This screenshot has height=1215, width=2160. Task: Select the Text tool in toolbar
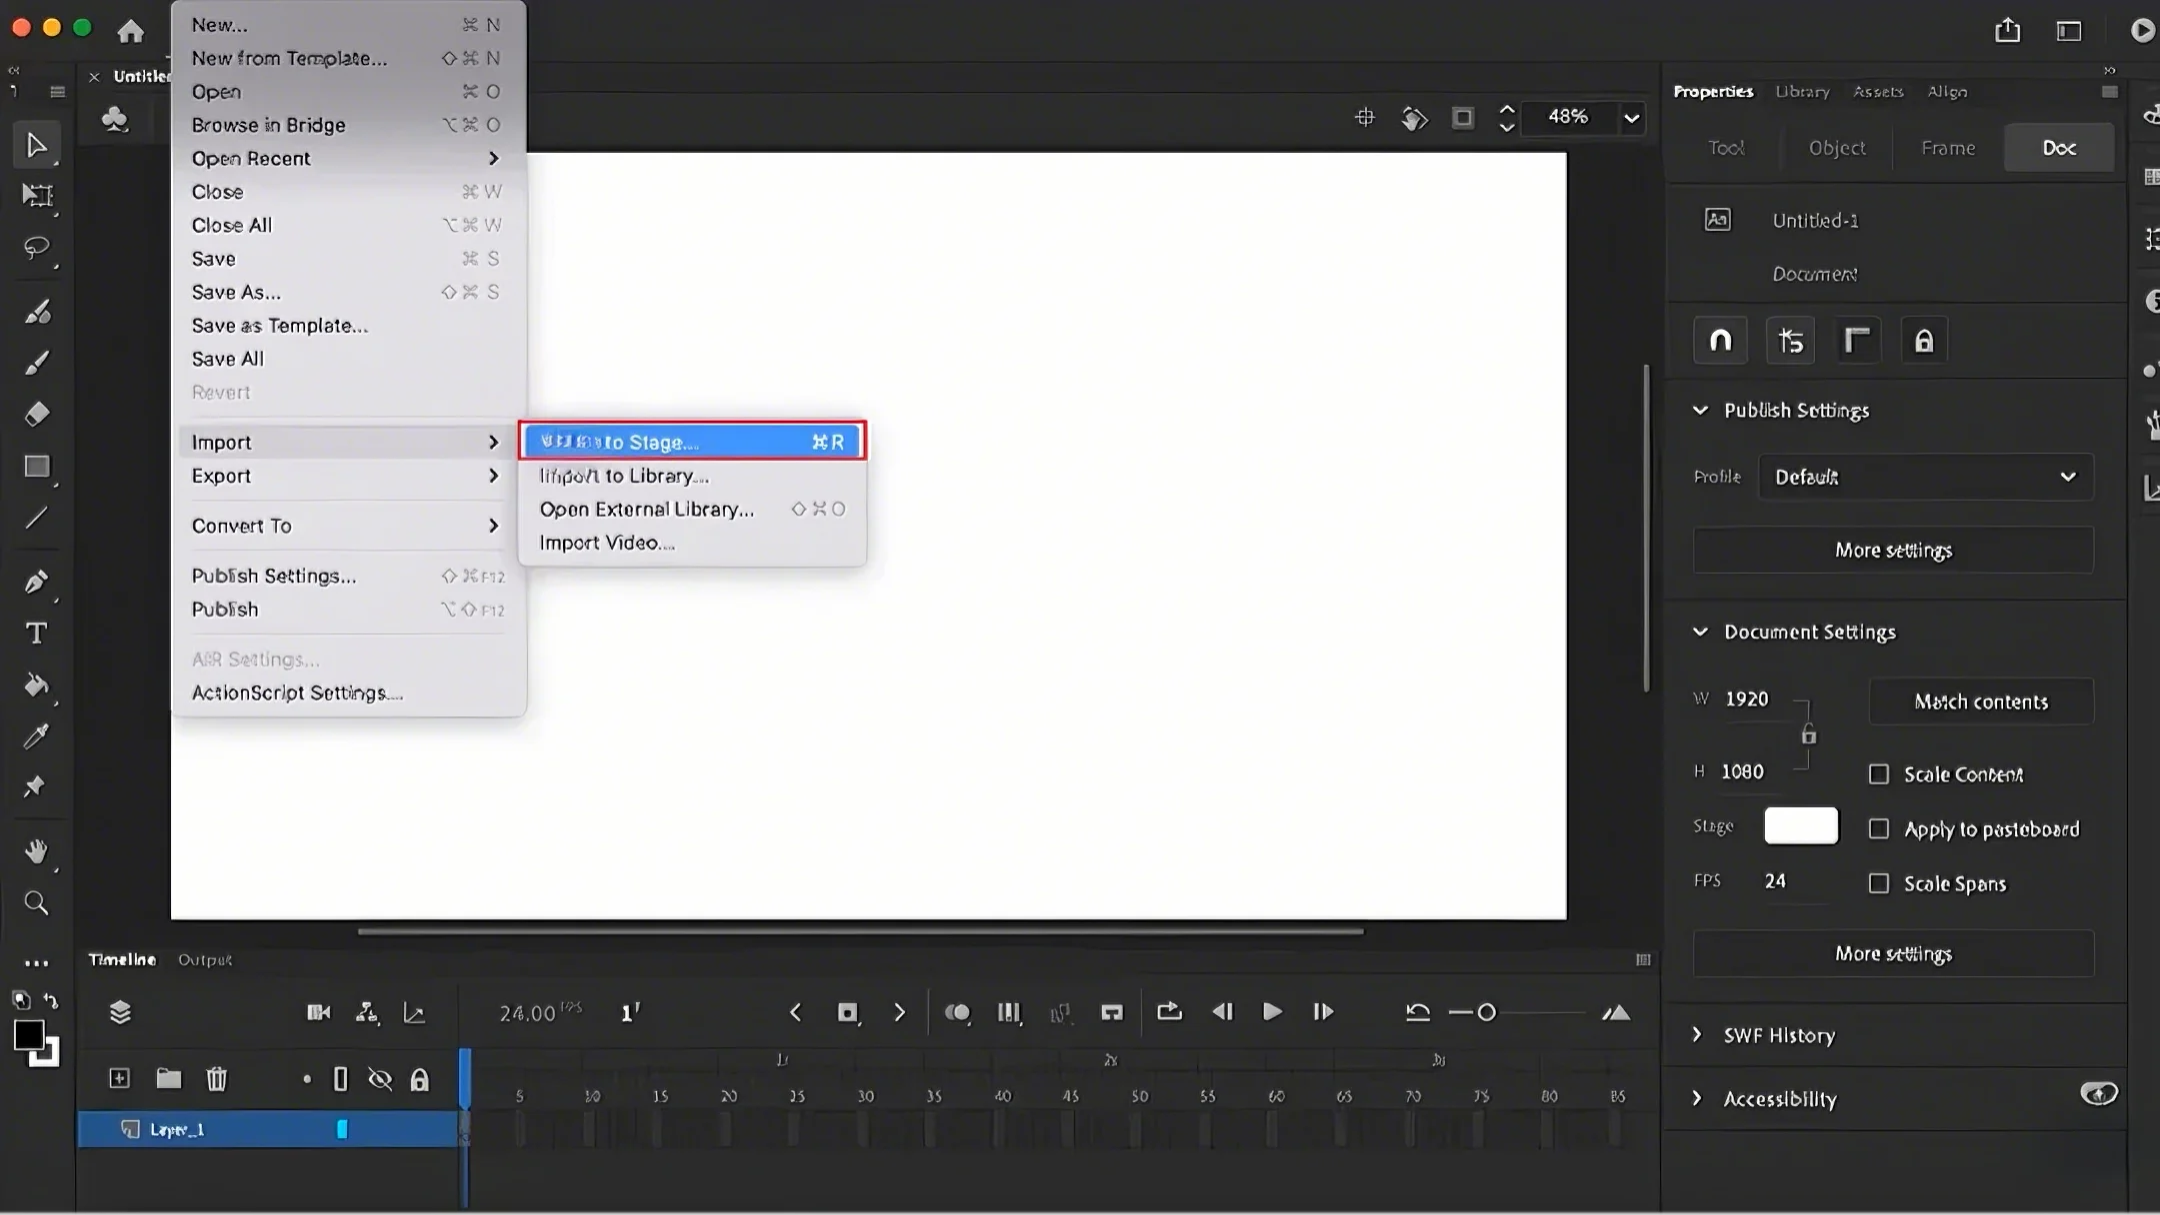pos(36,633)
